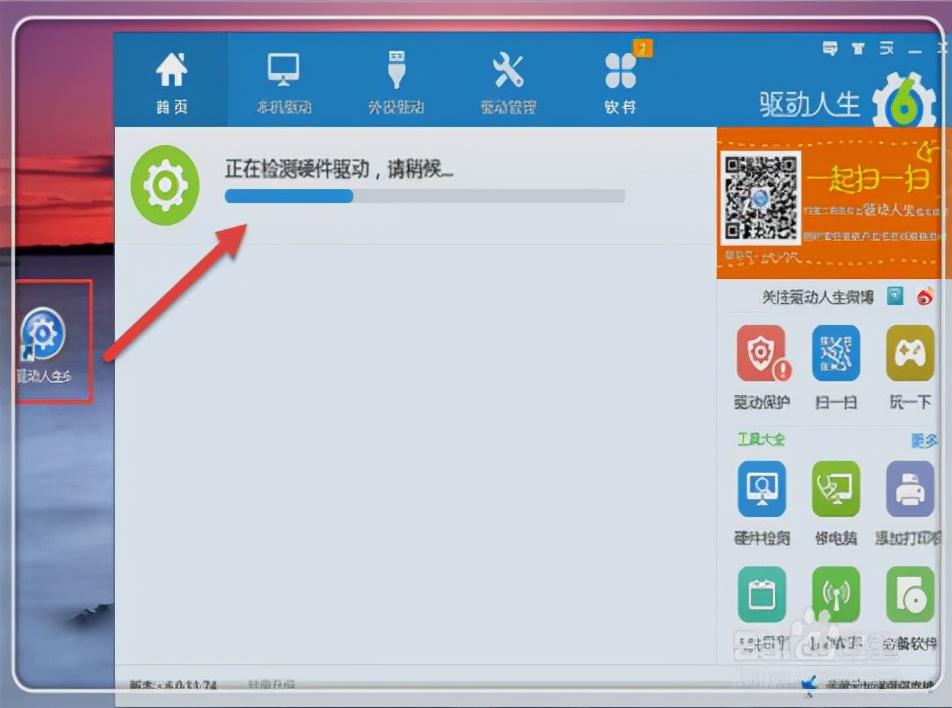Switch to the 首页 home tab
Screen dimensions: 952x708
(171, 80)
